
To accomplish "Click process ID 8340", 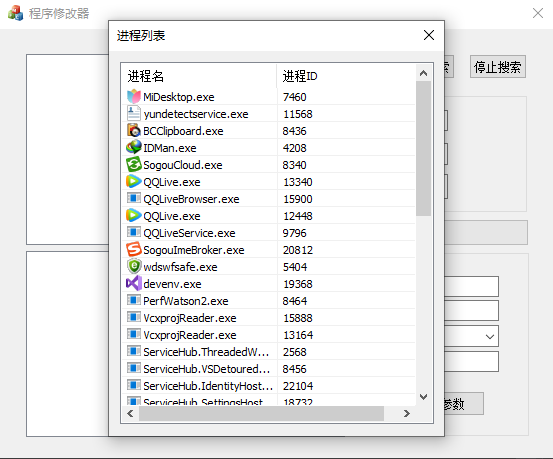I will click(294, 165).
